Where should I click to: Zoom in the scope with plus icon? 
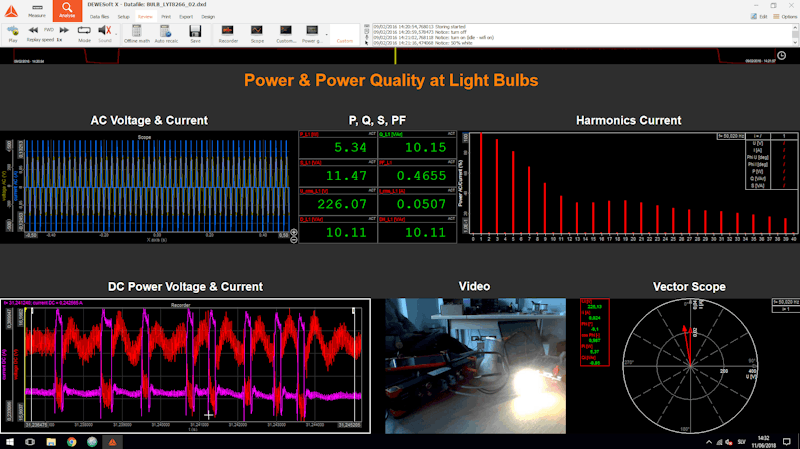(294, 233)
